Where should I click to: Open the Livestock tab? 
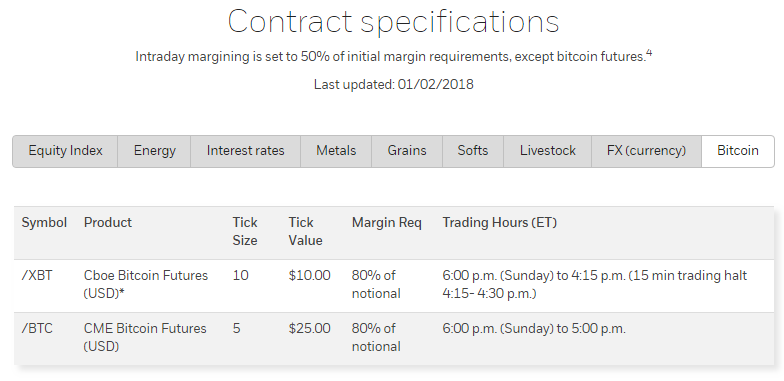(x=548, y=151)
